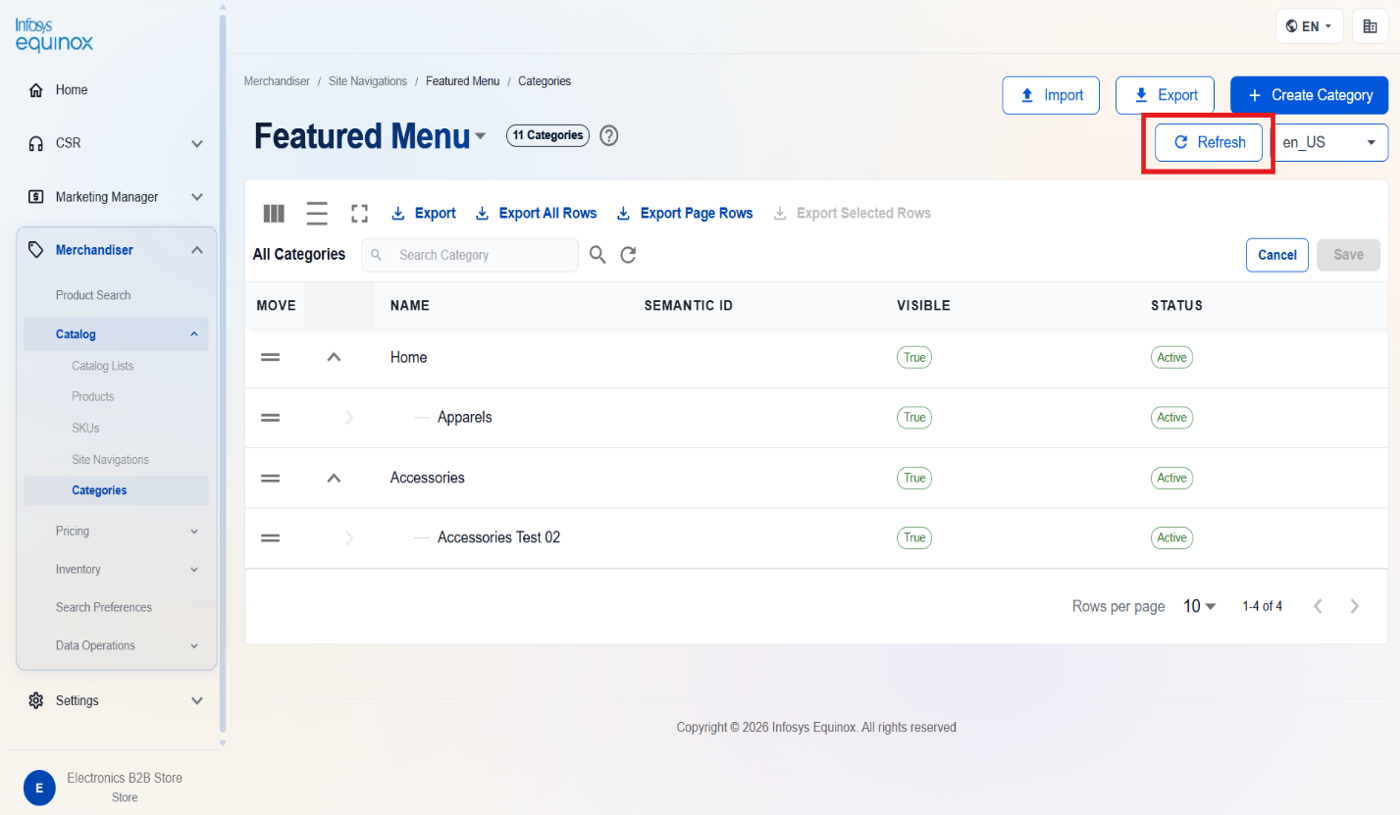The width and height of the screenshot is (1400, 815).
Task: Open SKUs in sidebar
Action: click(86, 428)
